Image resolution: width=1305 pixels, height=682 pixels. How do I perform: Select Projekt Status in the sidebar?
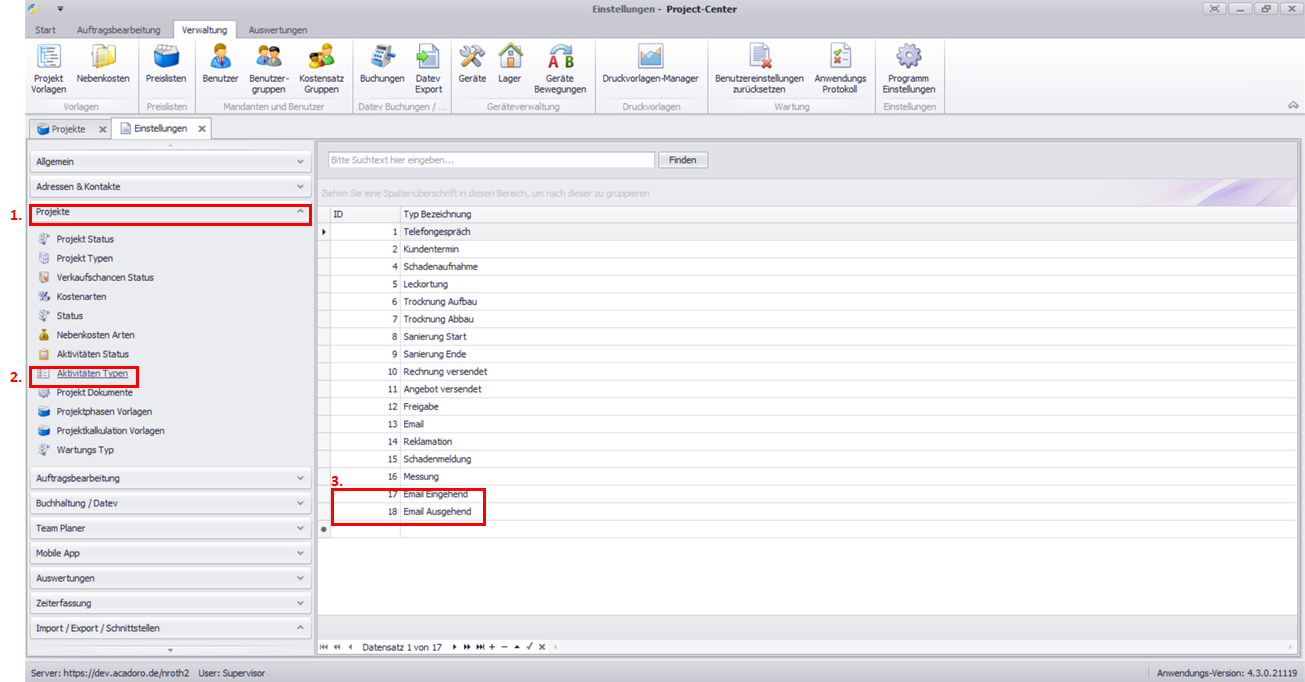tap(85, 239)
